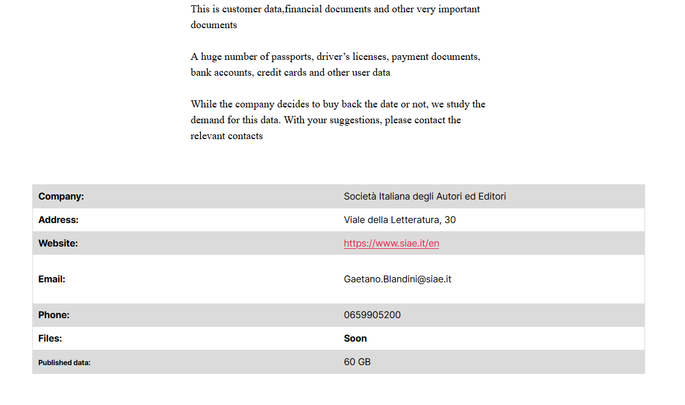Click the phone number 0659905200

372,315
